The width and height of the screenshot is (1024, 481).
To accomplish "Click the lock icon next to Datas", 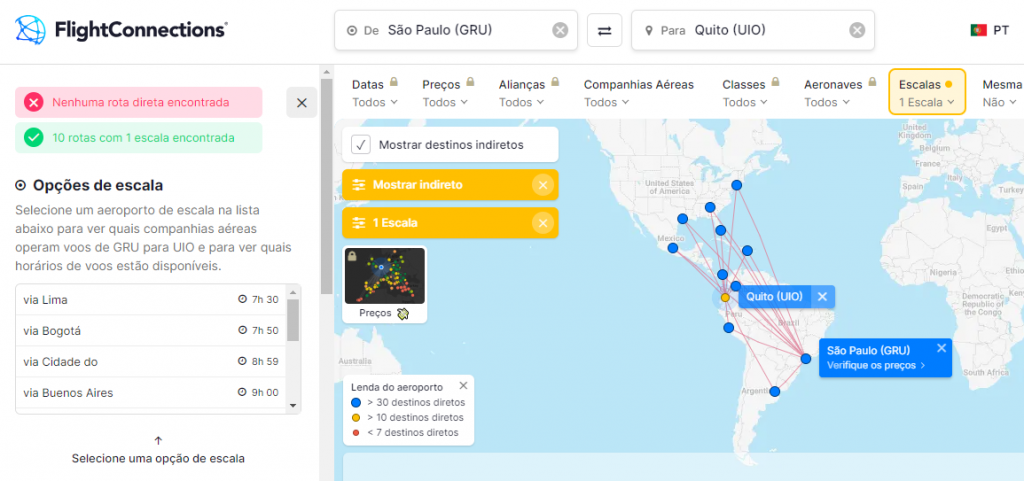I will coord(394,83).
